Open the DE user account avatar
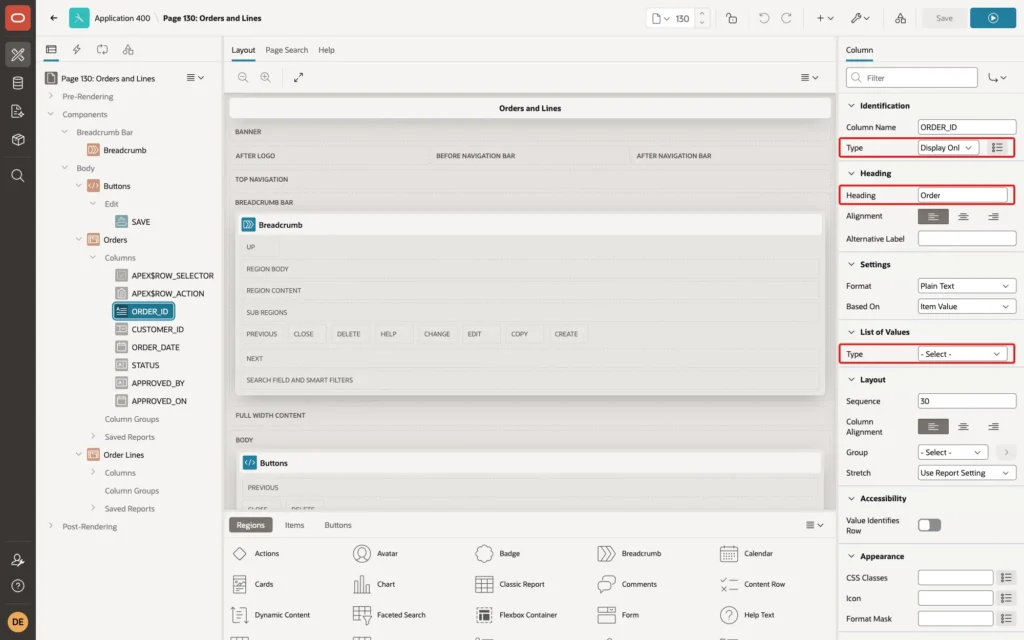Image resolution: width=1024 pixels, height=640 pixels. 18,621
